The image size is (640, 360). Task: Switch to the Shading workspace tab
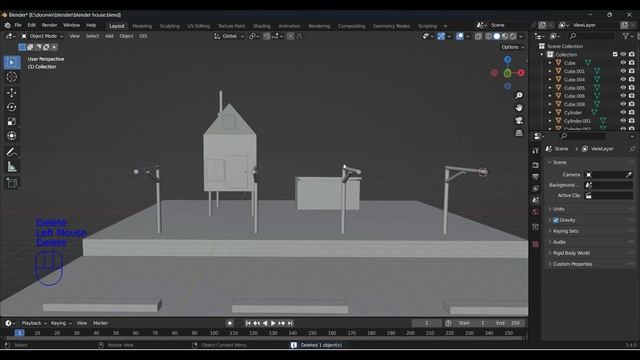(262, 26)
